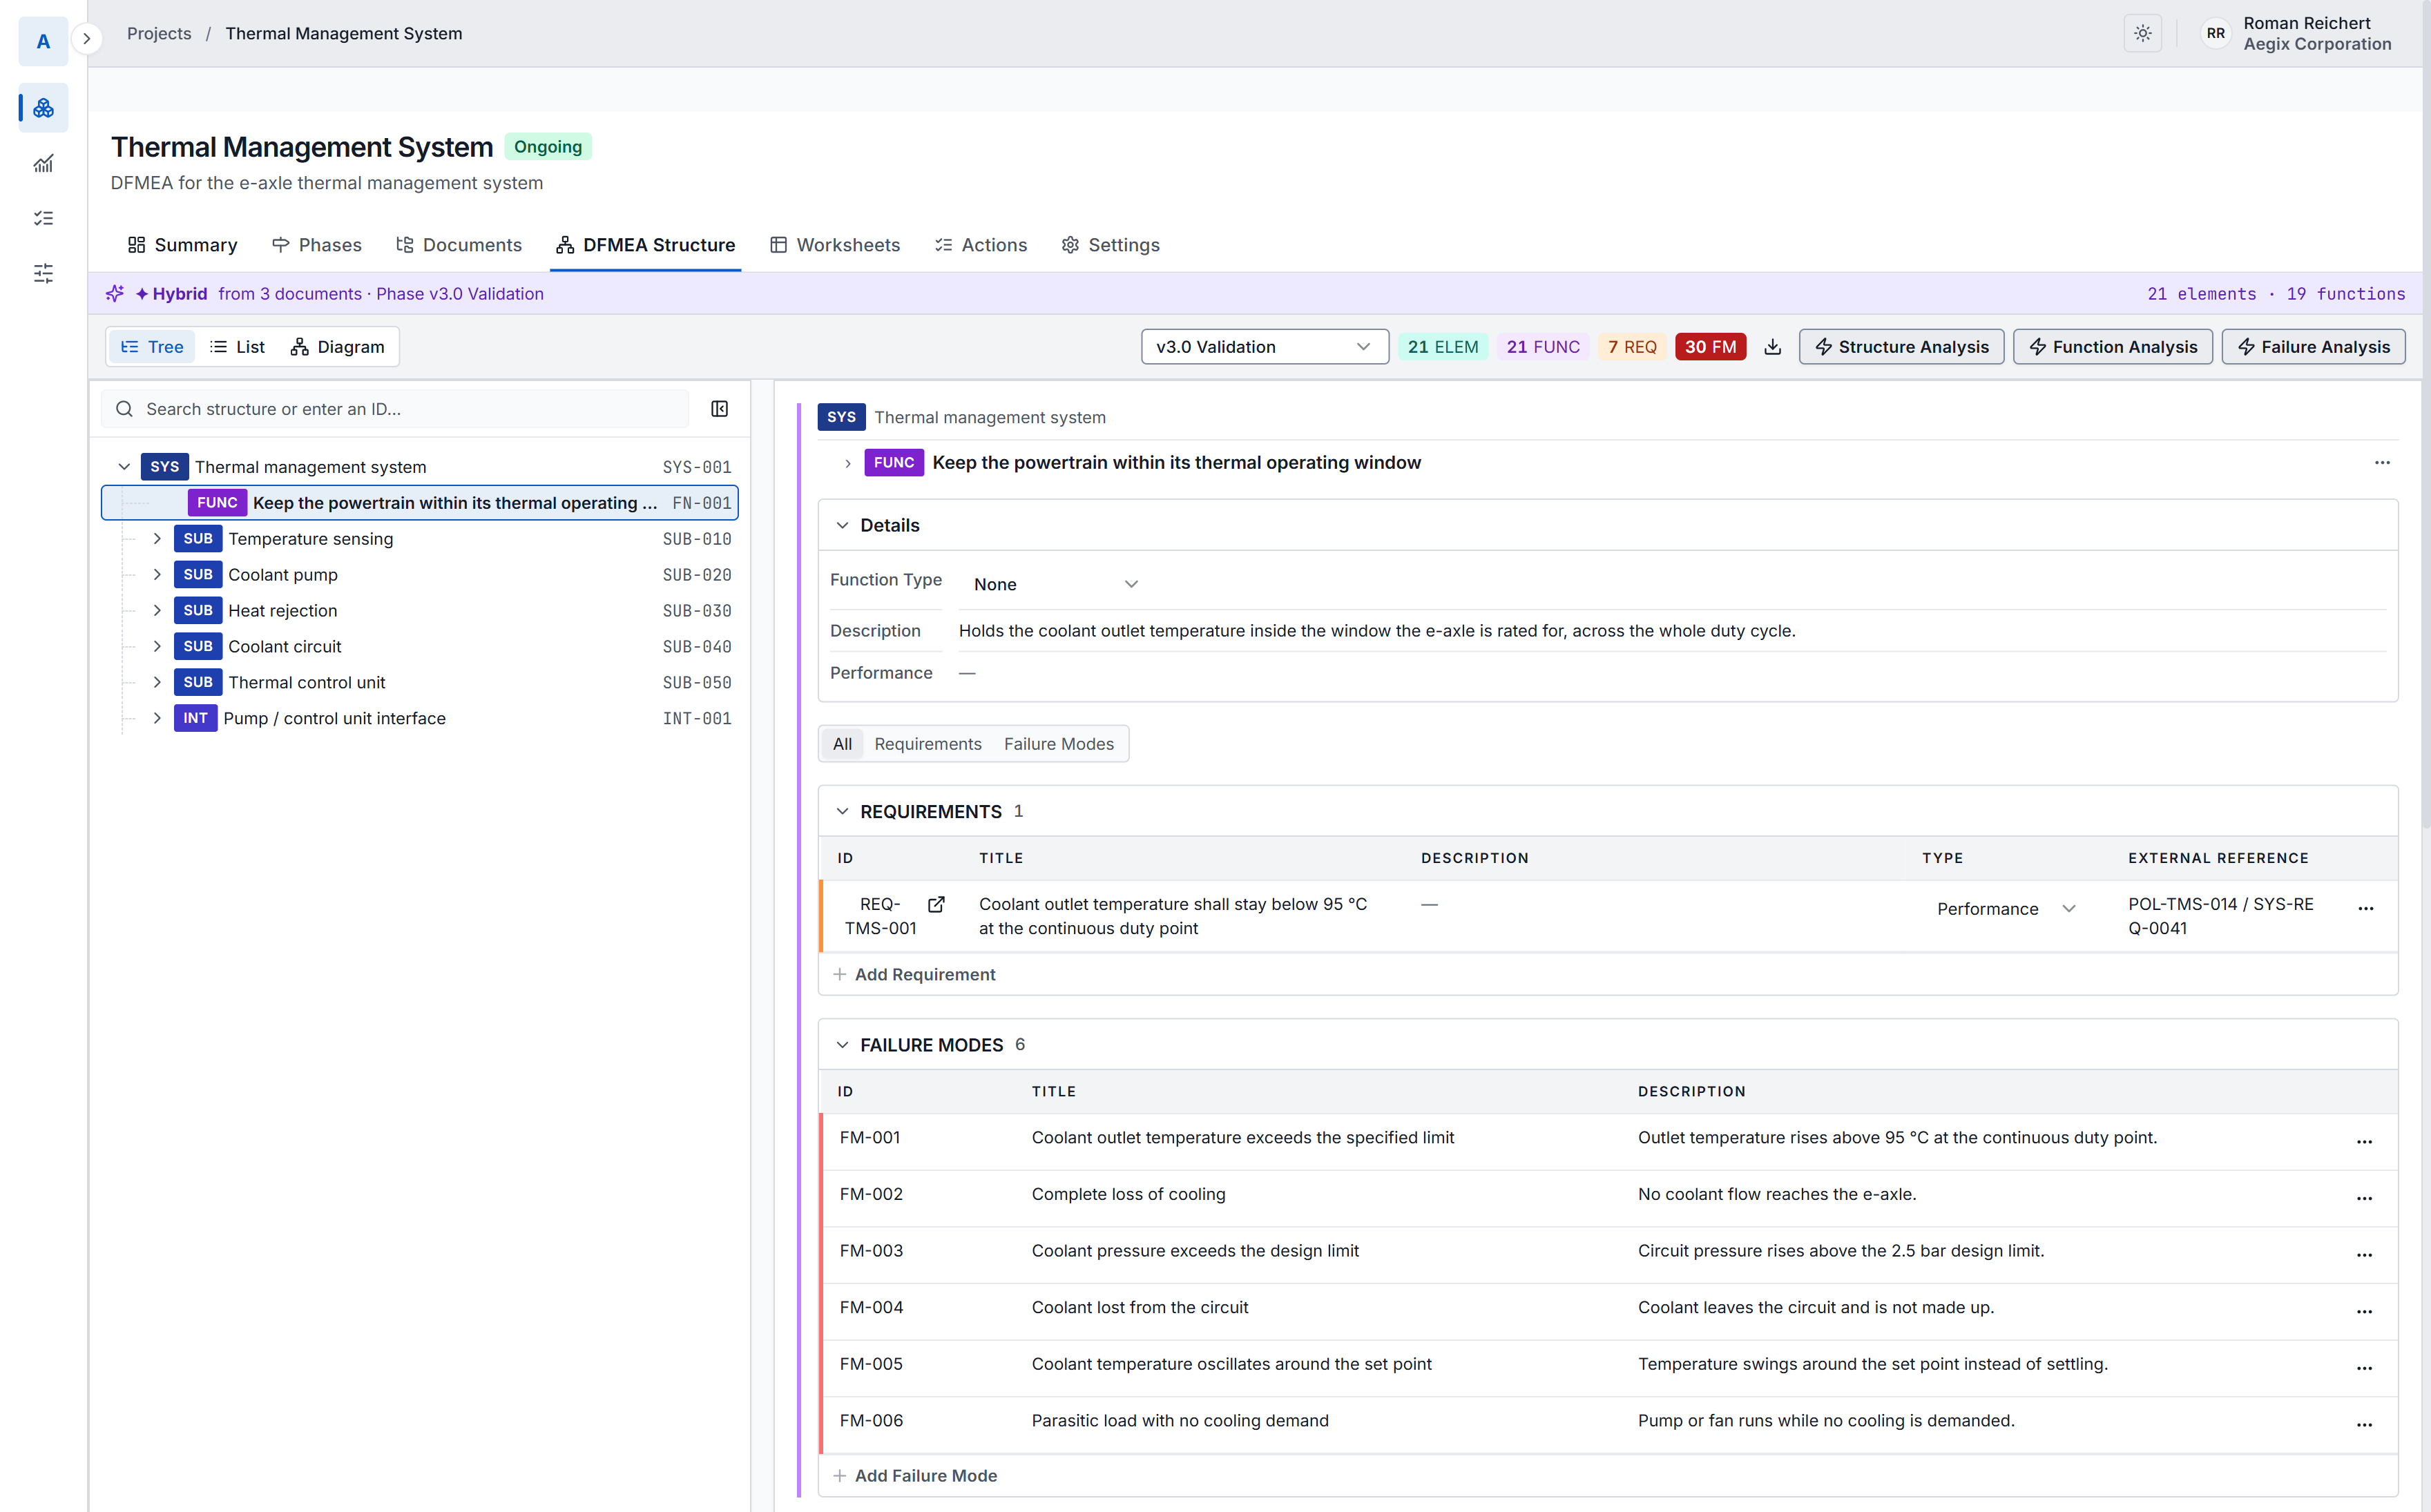Open more options for REQ-TMS-001 row
Viewport: 2431px width, 1512px height.
pos(2365,909)
